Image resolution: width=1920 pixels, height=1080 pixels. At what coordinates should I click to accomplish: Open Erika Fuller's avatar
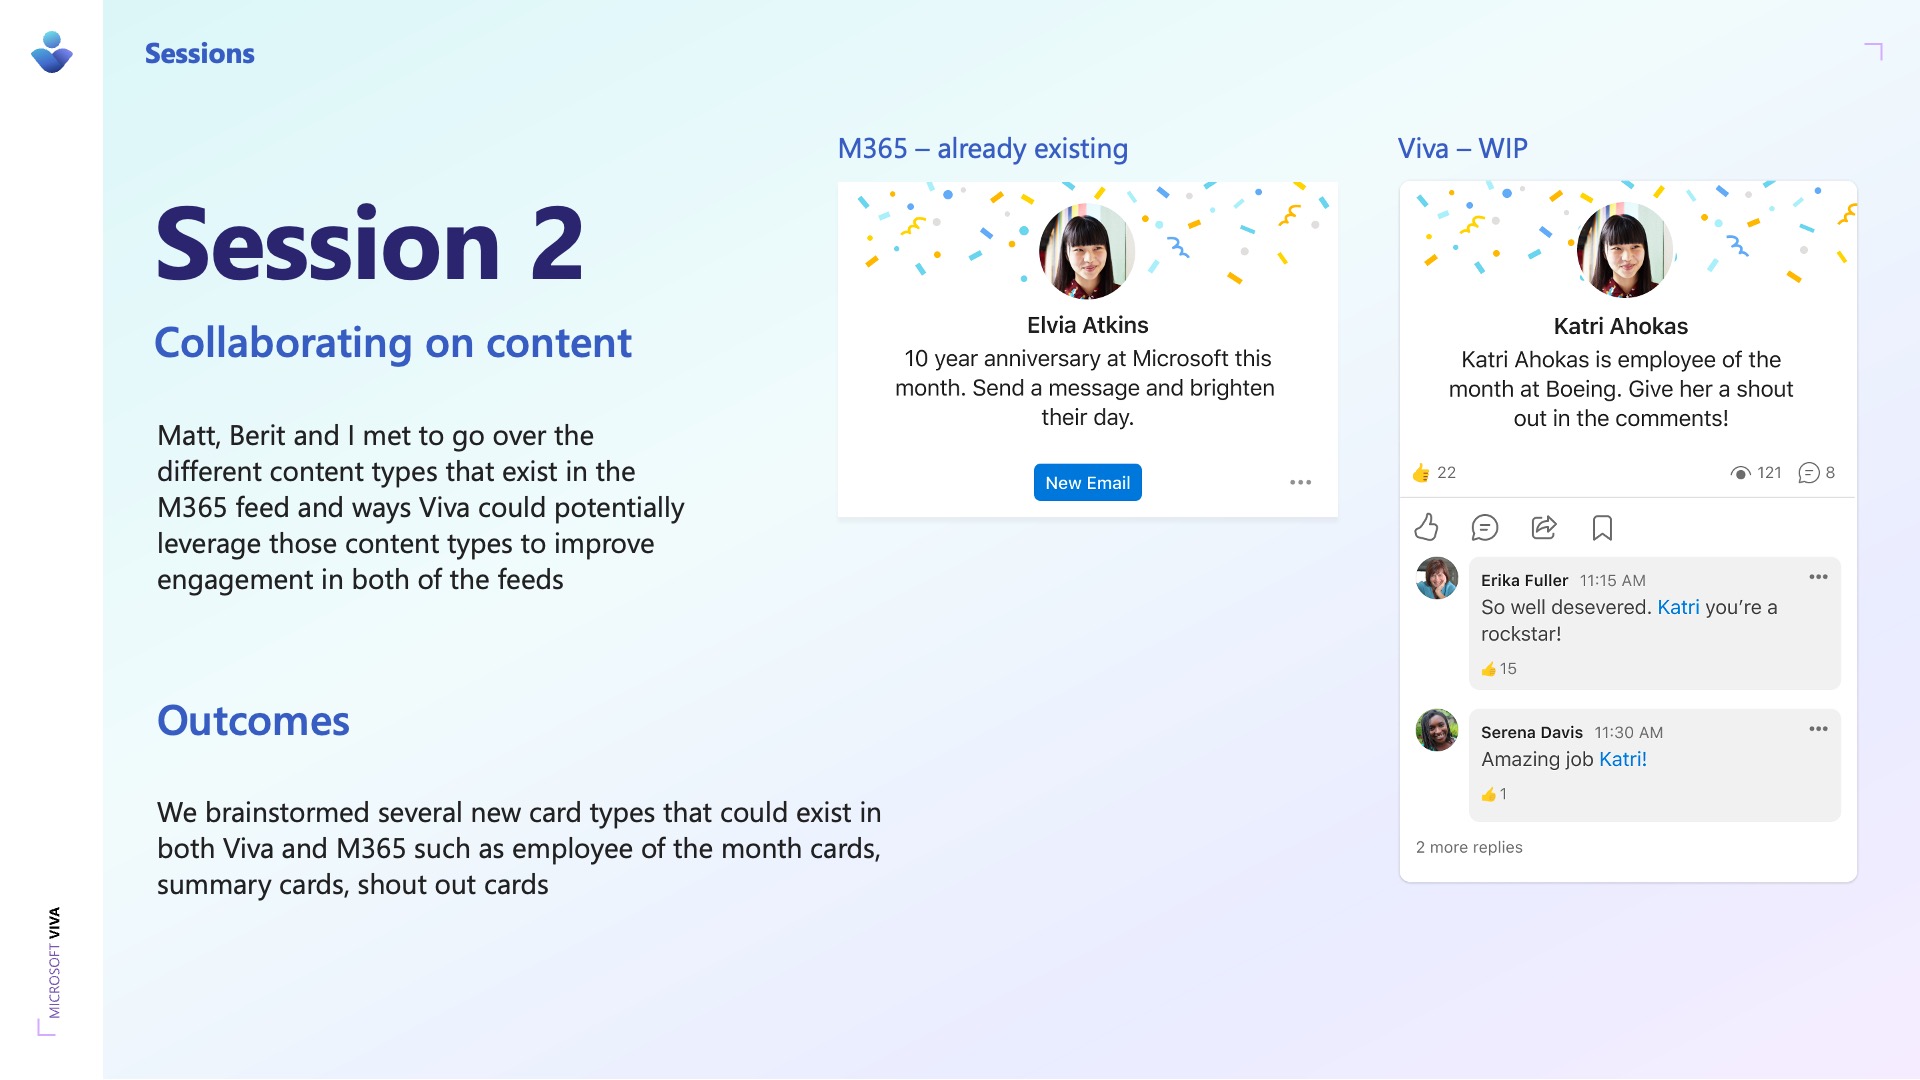pos(1437,578)
